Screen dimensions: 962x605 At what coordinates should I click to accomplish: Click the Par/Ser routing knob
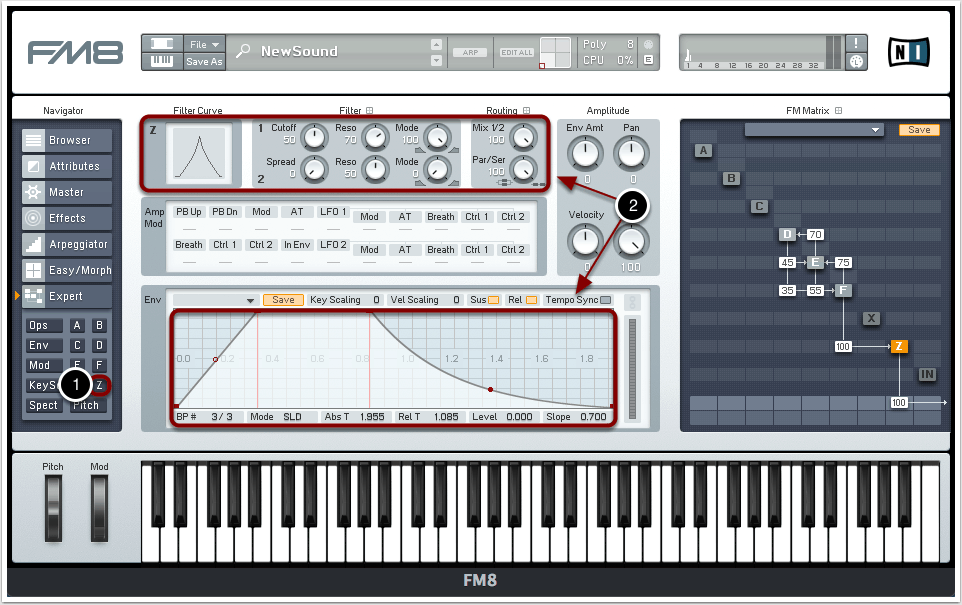[x=523, y=169]
